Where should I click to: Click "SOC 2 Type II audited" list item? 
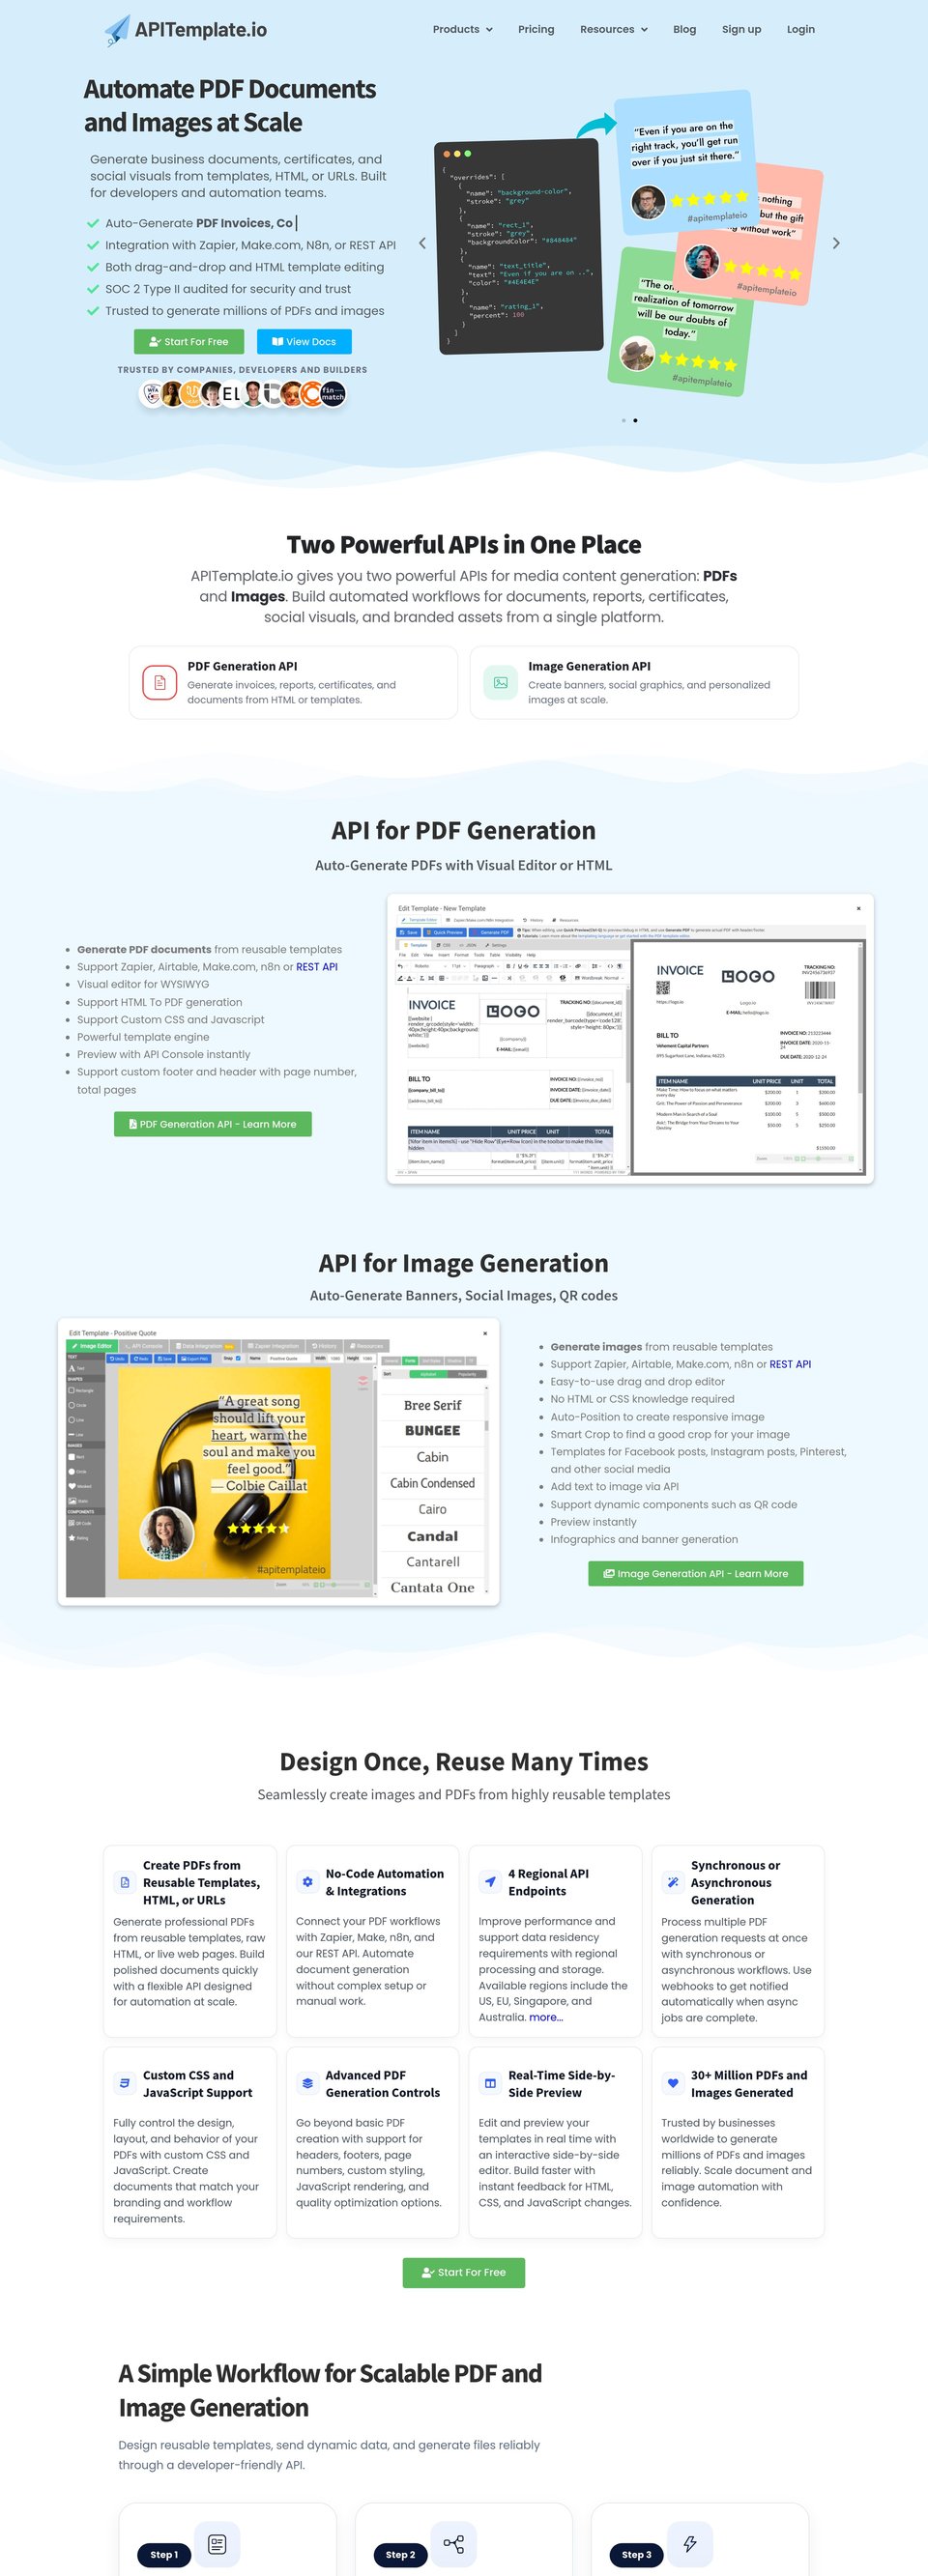click(x=228, y=289)
